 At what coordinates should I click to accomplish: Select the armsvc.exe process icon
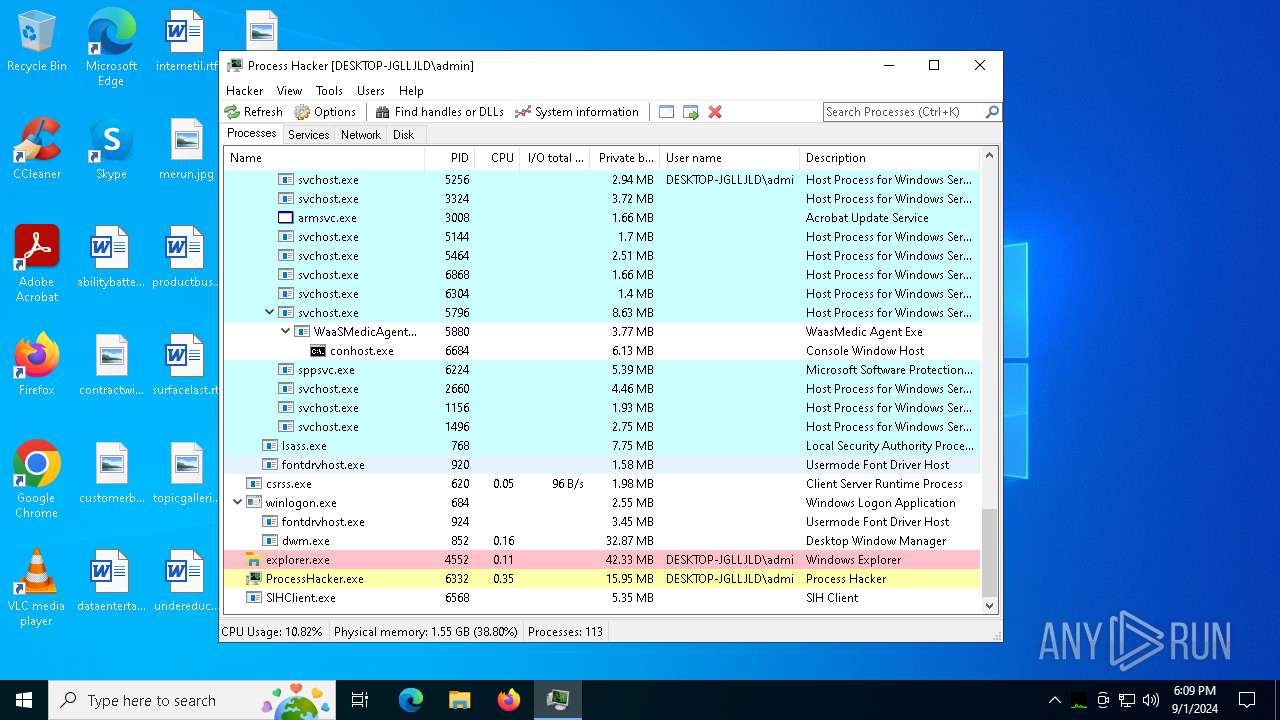coord(285,218)
